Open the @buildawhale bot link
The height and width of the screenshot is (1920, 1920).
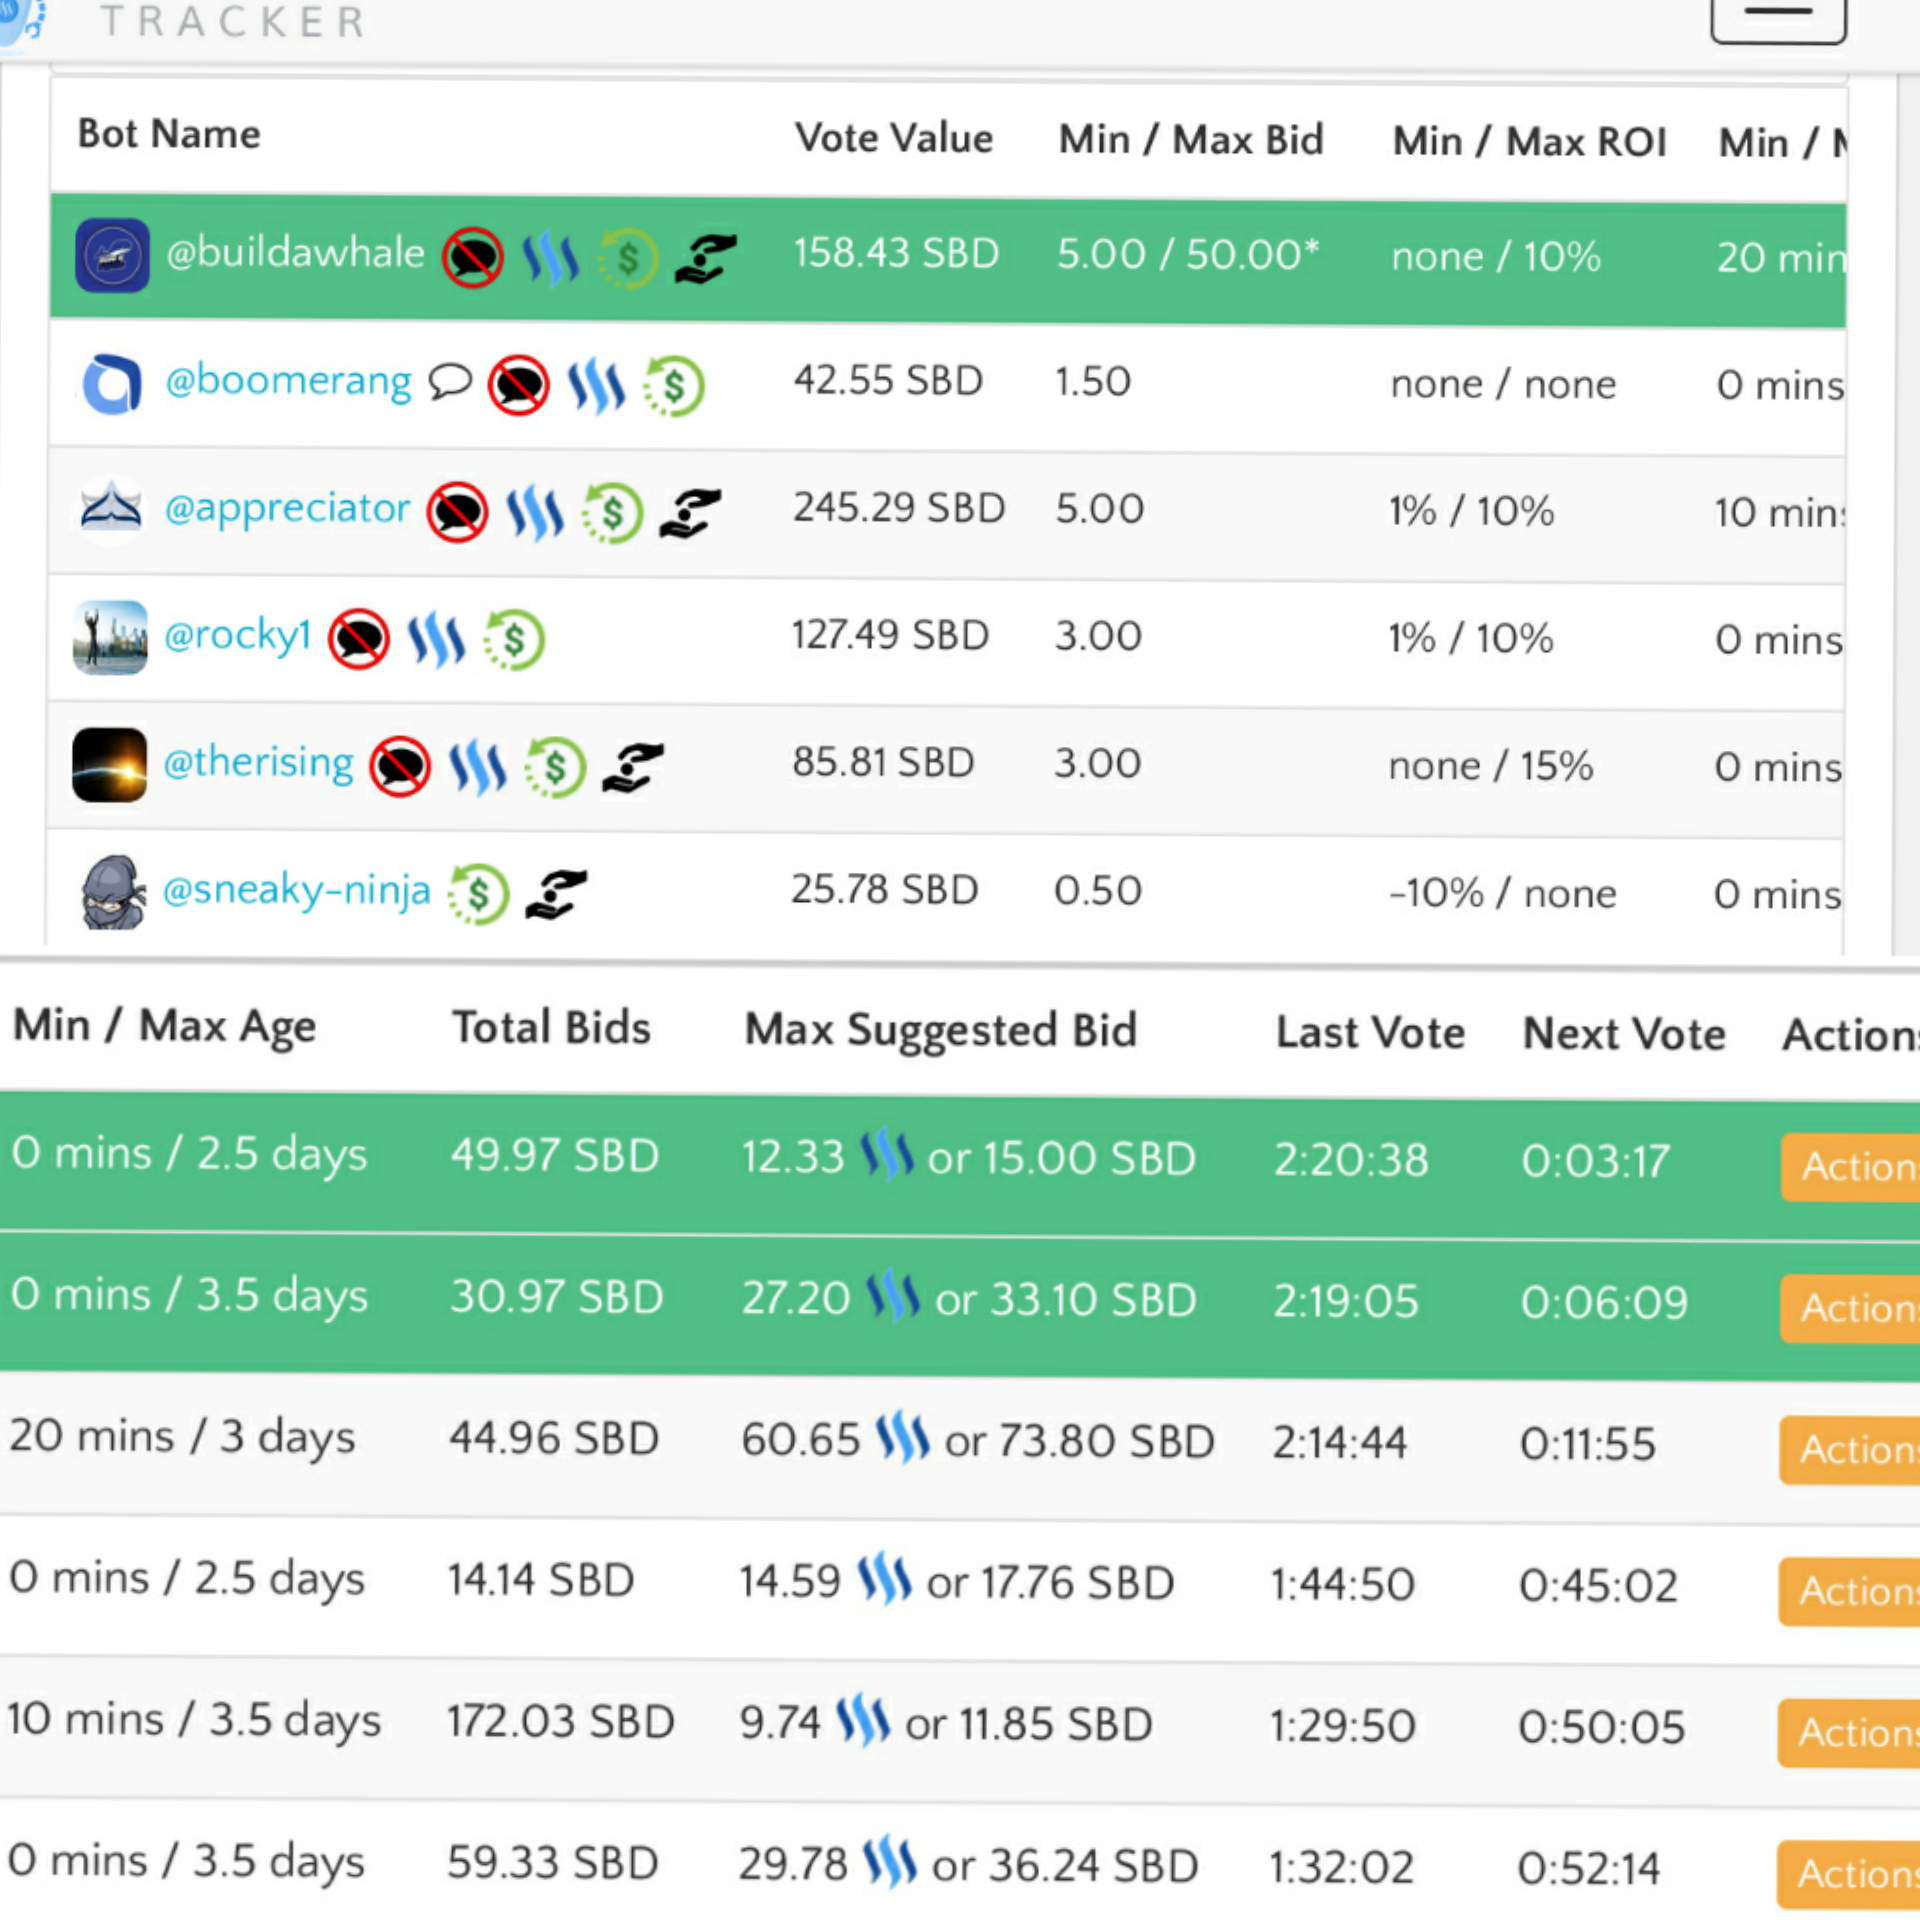click(x=294, y=253)
